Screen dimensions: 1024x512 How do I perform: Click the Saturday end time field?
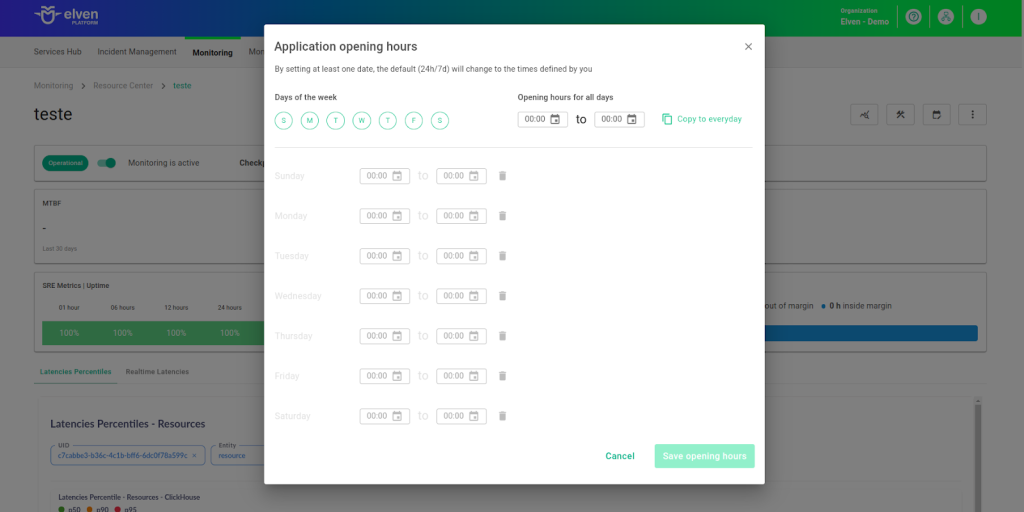pos(453,416)
